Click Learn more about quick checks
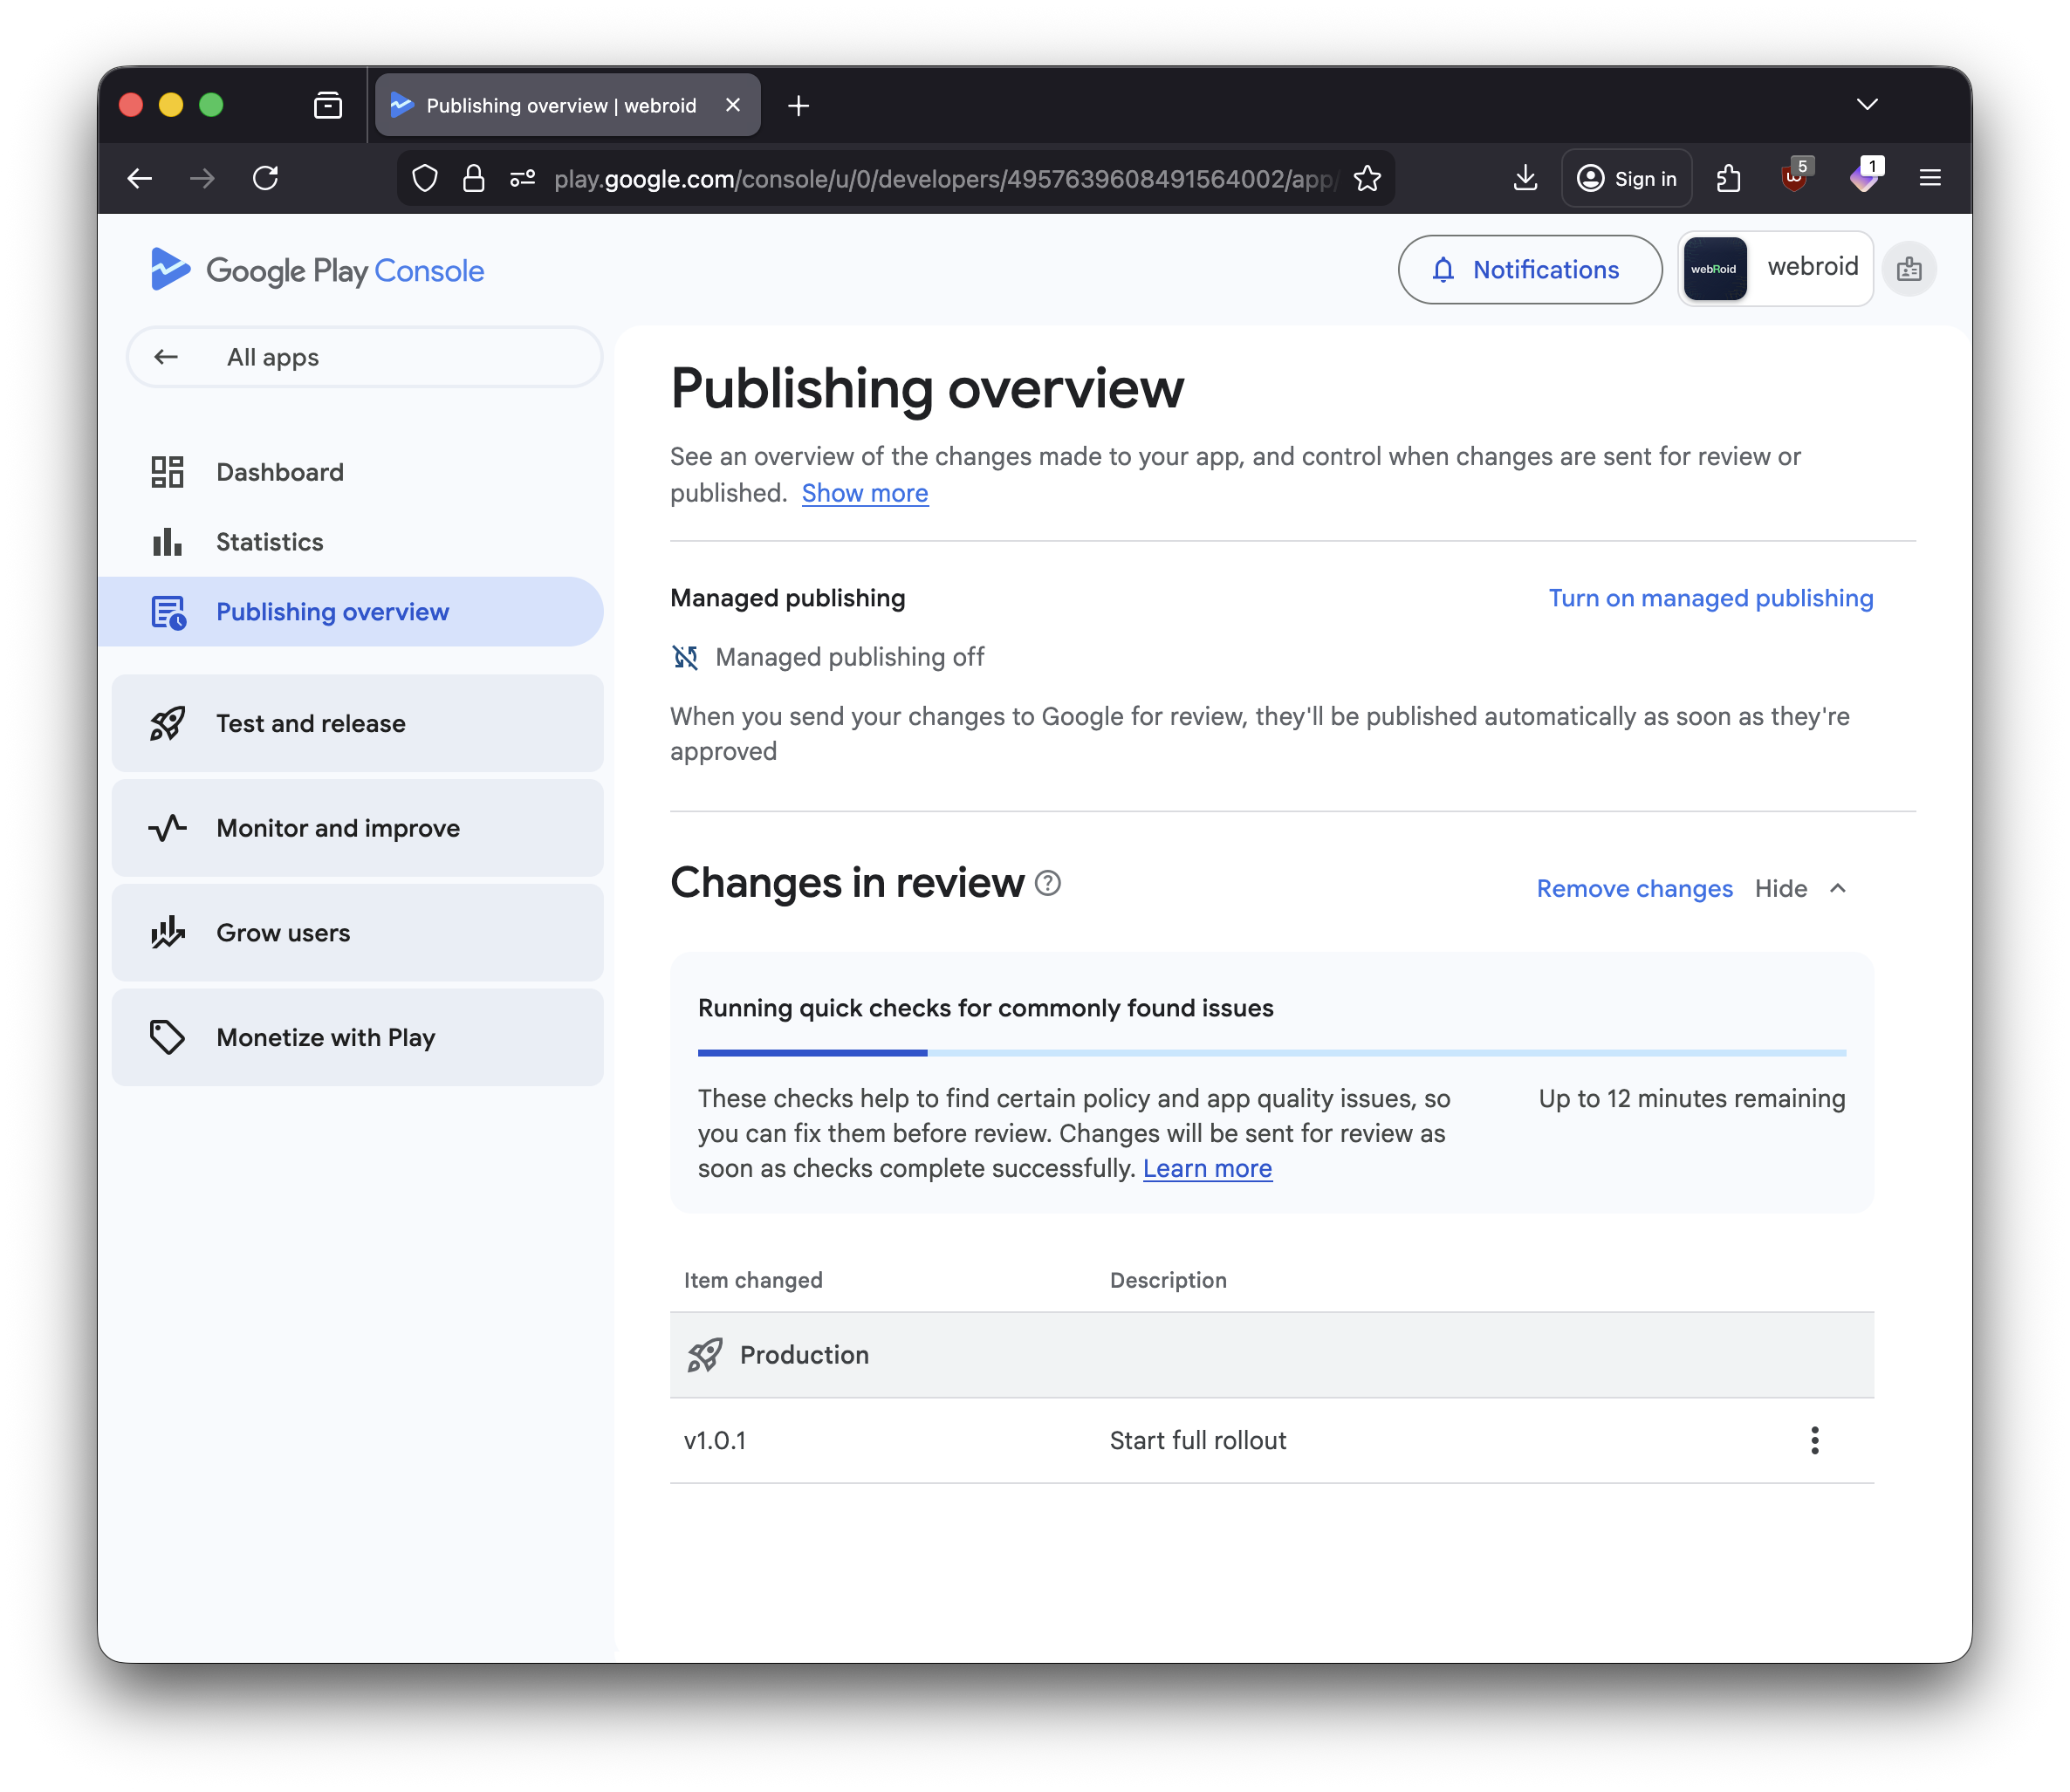 pyautogui.click(x=1207, y=1169)
